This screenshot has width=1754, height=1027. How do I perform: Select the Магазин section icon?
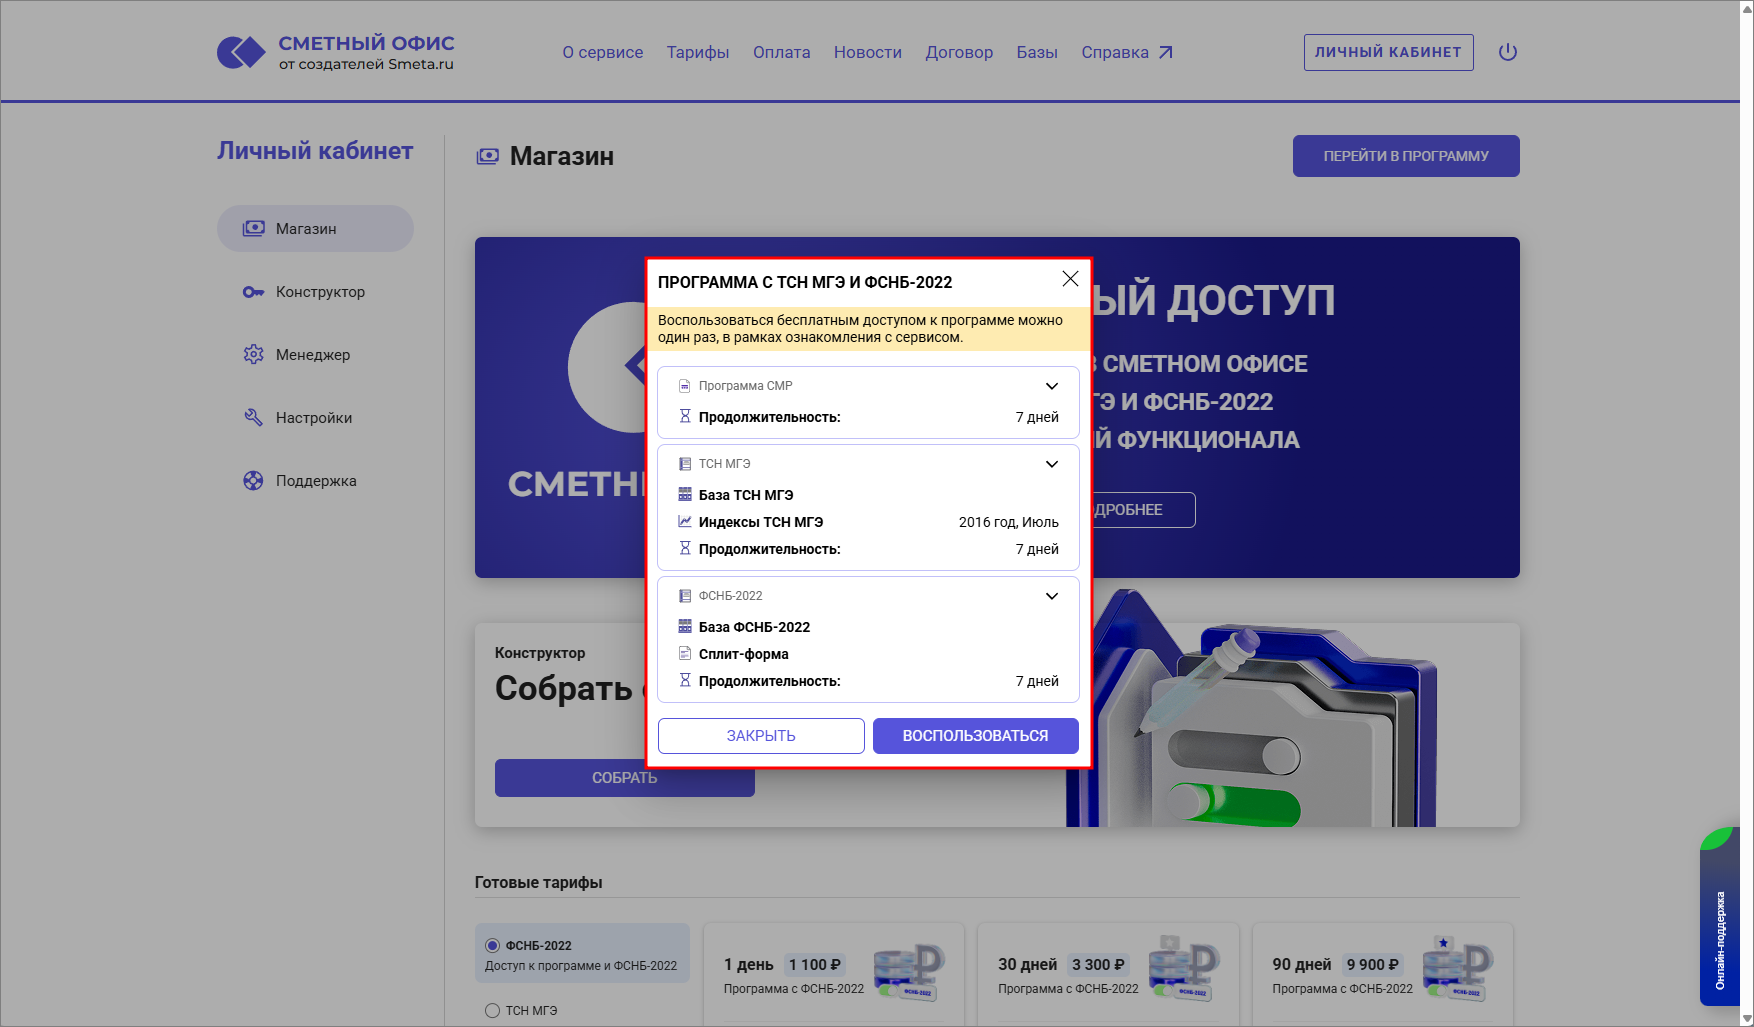tap(254, 228)
